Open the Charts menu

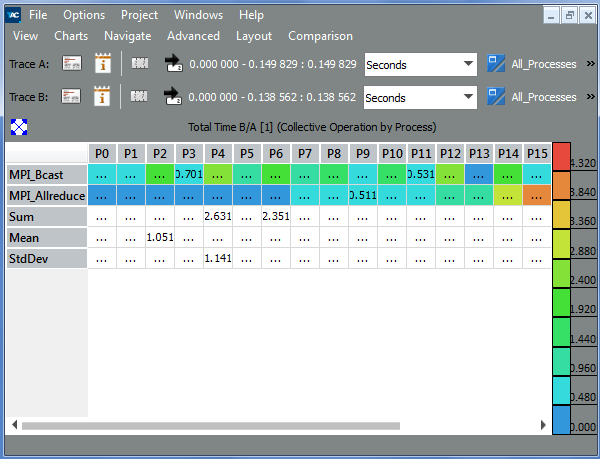(71, 36)
